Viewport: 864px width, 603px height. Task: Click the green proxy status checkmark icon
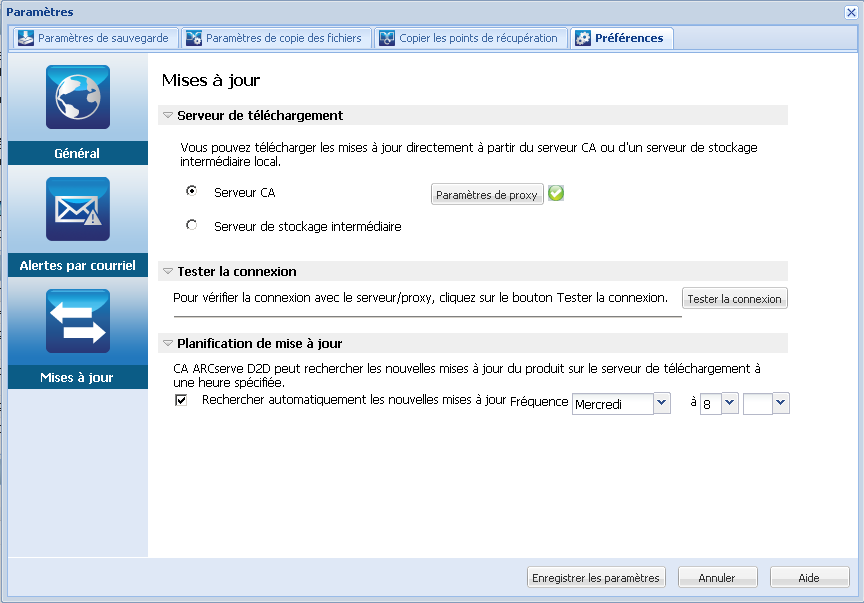tap(556, 193)
